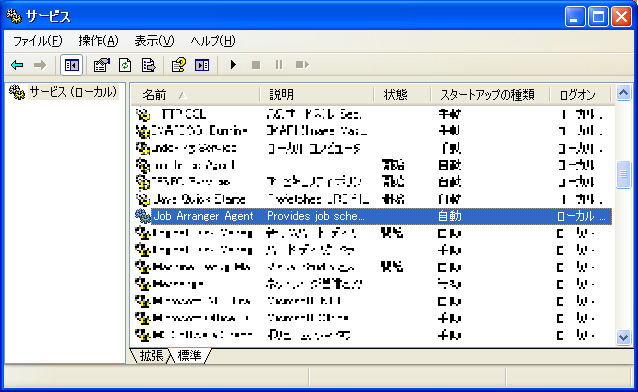Click the Export List toolbar icon

click(x=149, y=65)
